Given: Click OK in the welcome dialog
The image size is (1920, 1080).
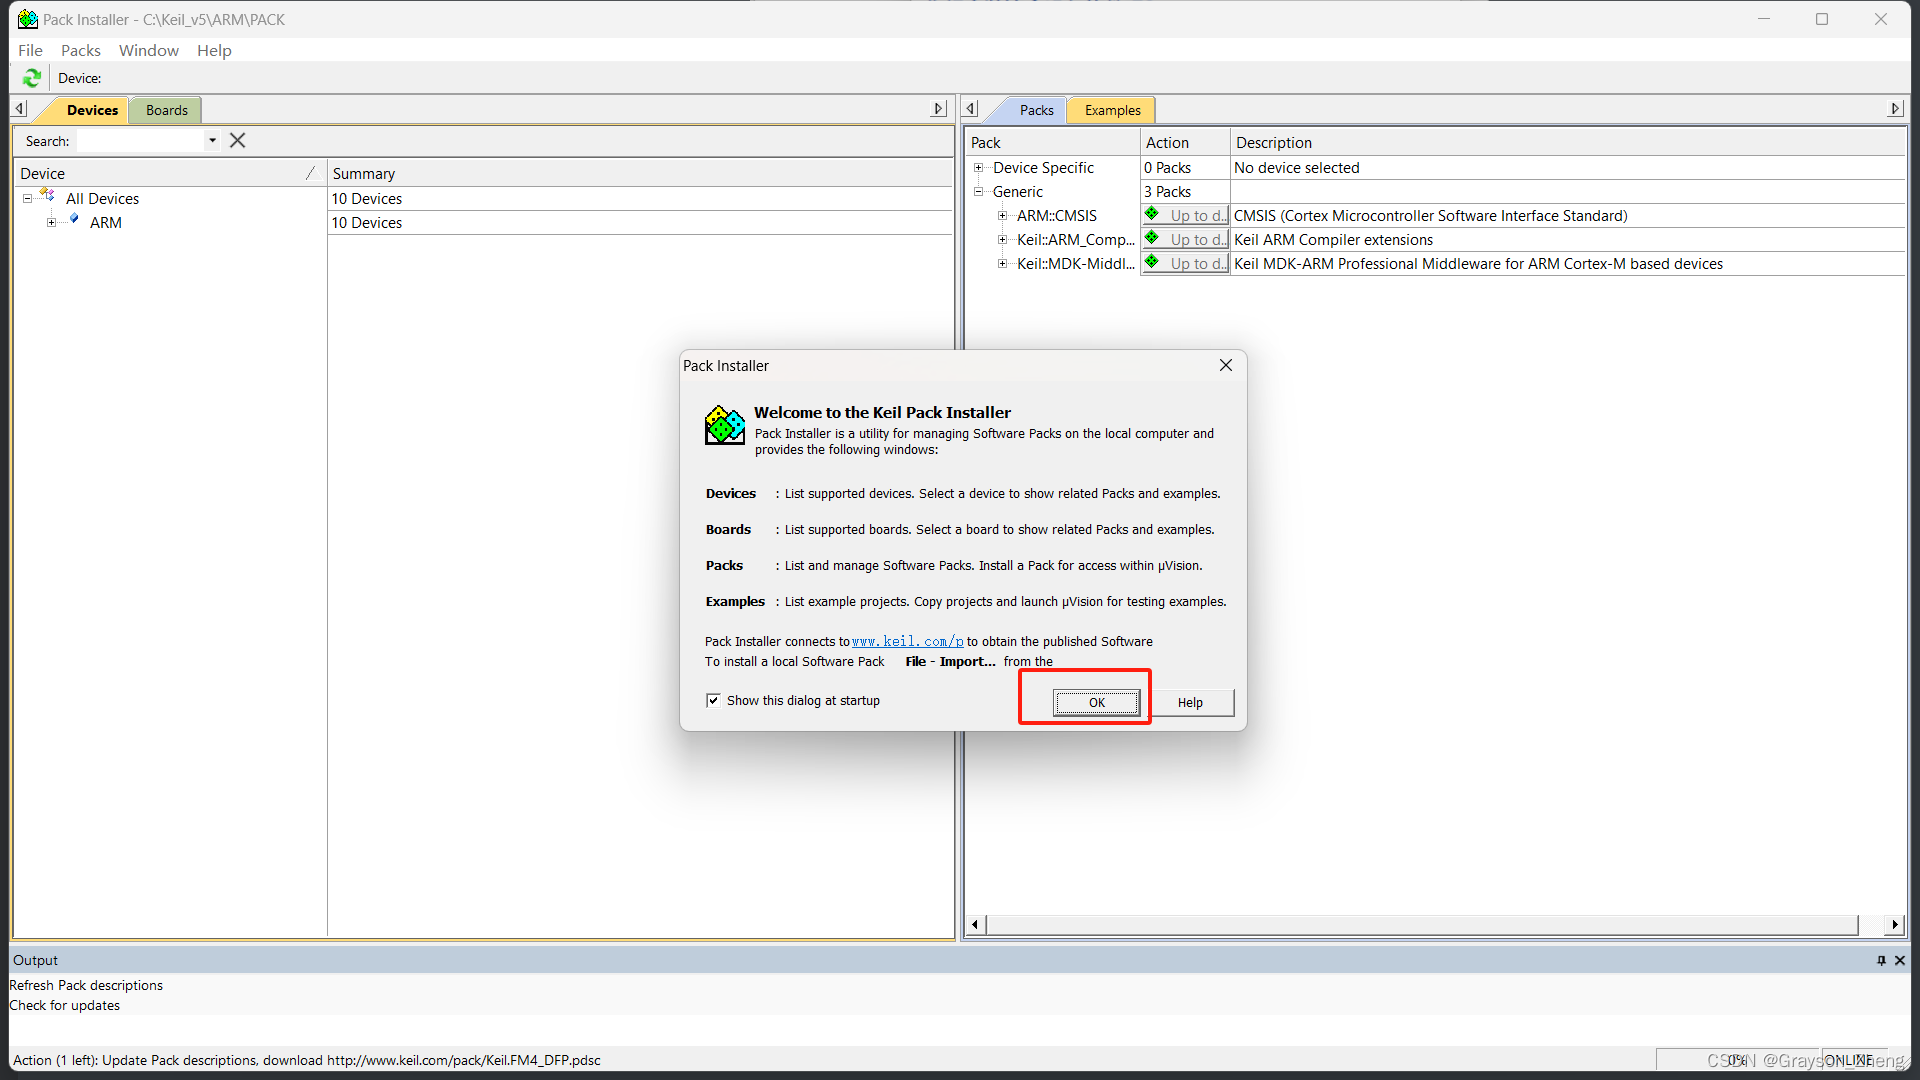Looking at the screenshot, I should point(1096,702).
